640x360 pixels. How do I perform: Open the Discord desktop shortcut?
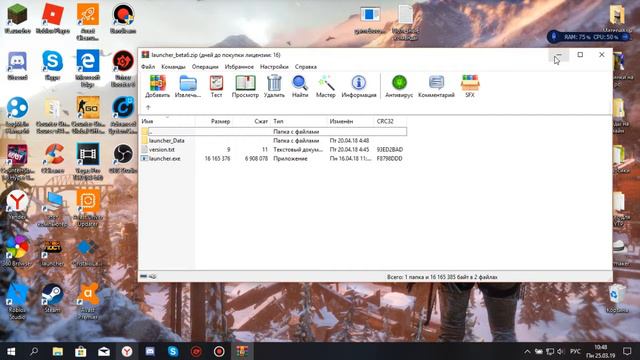click(x=18, y=65)
